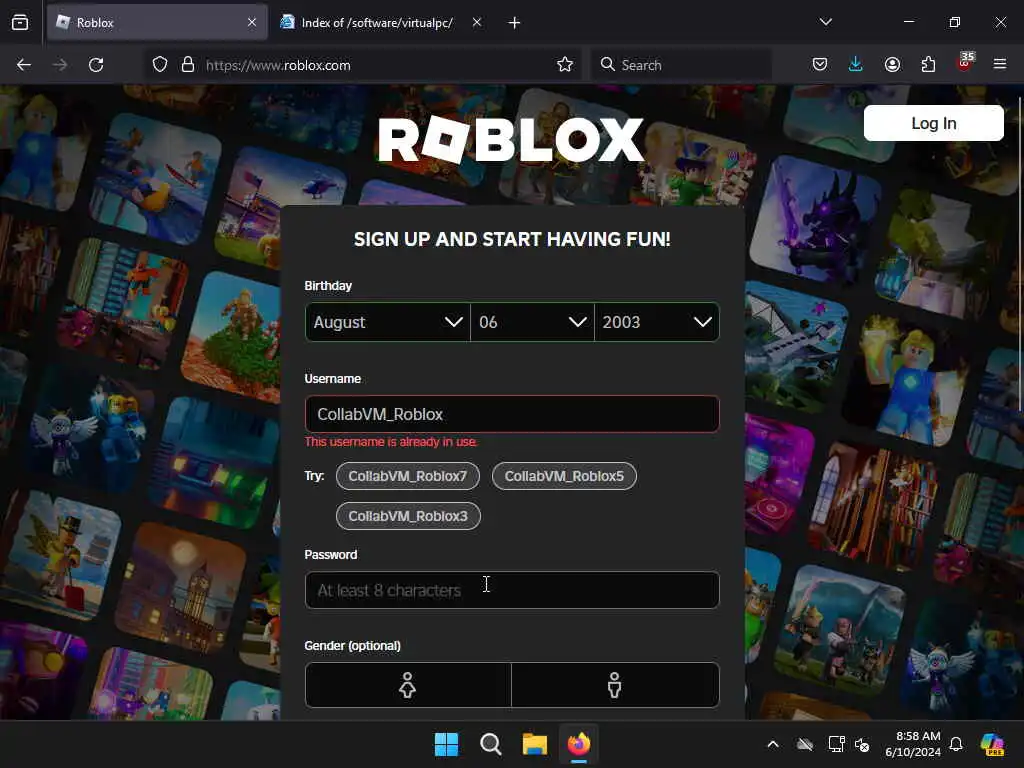Image resolution: width=1024 pixels, height=768 pixels.
Task: Open the birthday day dropdown showing 06
Action: click(x=532, y=322)
